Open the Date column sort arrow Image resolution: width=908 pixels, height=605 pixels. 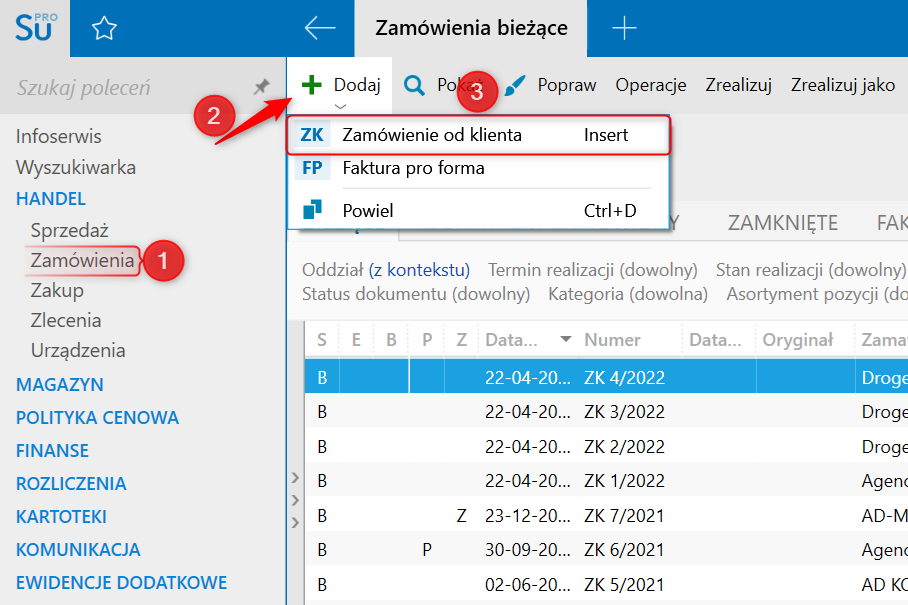(567, 340)
